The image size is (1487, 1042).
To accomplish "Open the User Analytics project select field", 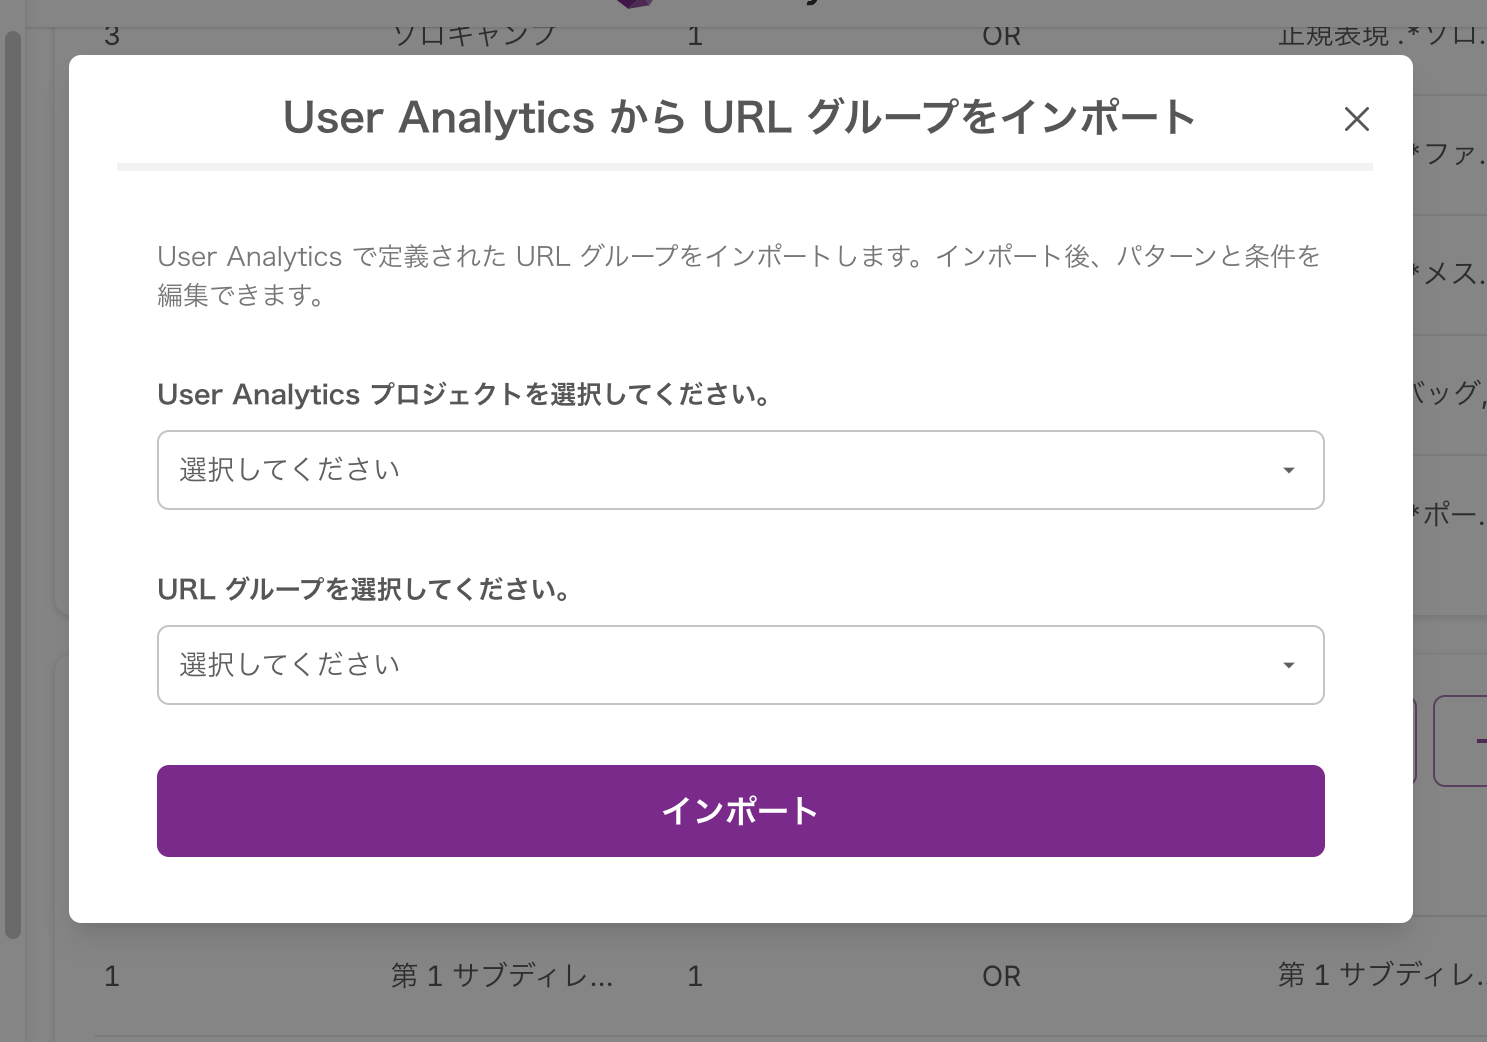I will (x=740, y=470).
